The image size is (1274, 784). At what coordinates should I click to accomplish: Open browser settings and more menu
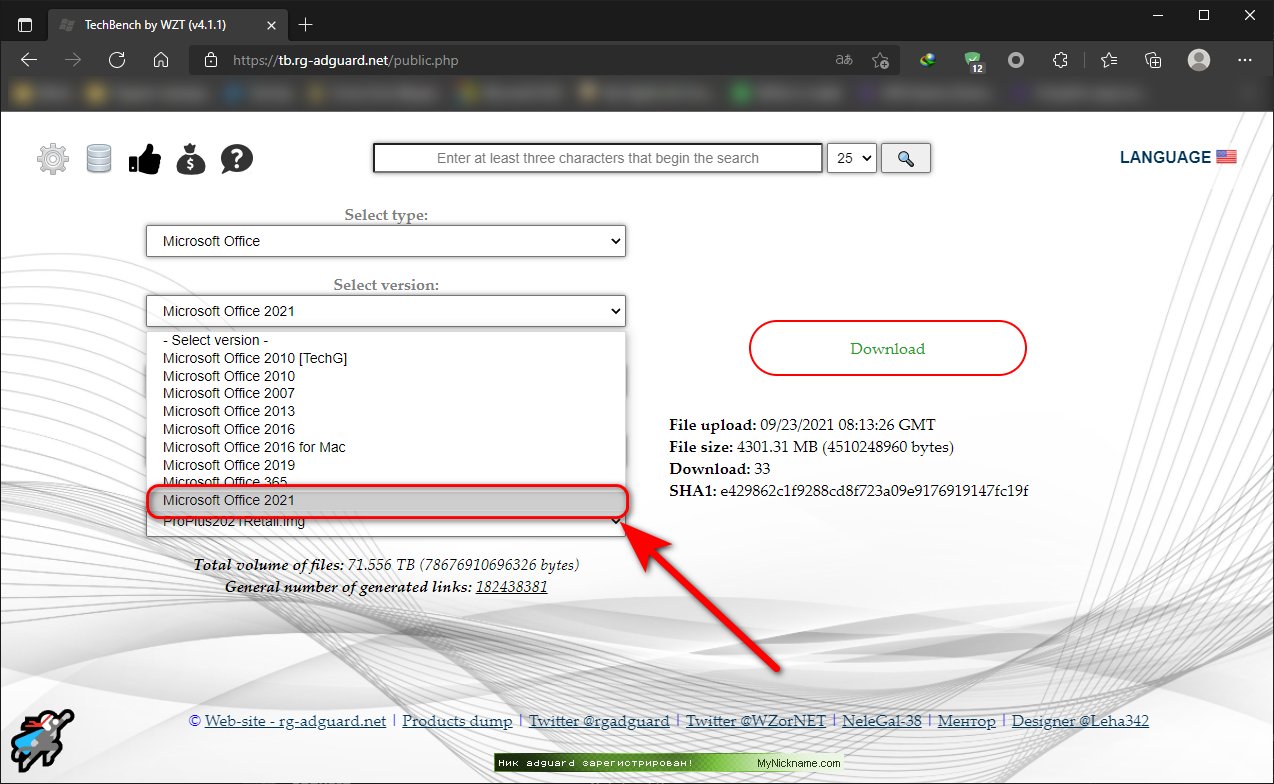point(1244,60)
